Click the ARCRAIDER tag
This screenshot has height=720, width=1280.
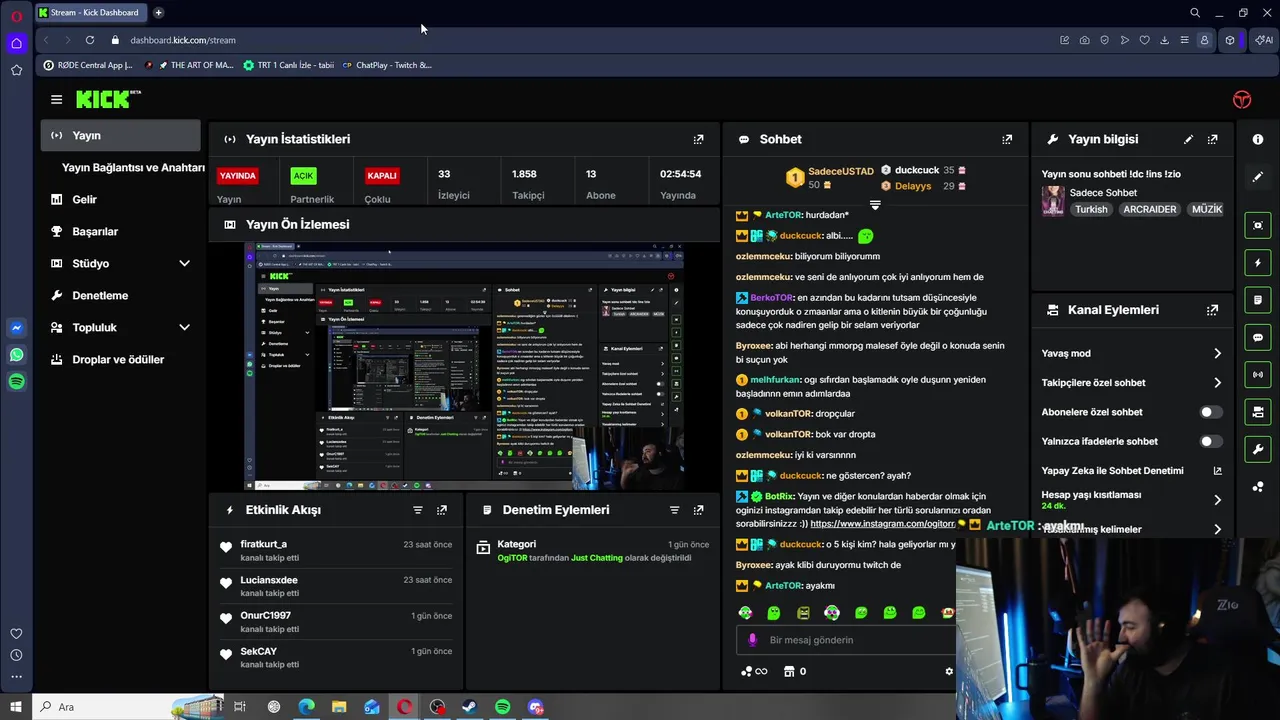[x=1149, y=209]
